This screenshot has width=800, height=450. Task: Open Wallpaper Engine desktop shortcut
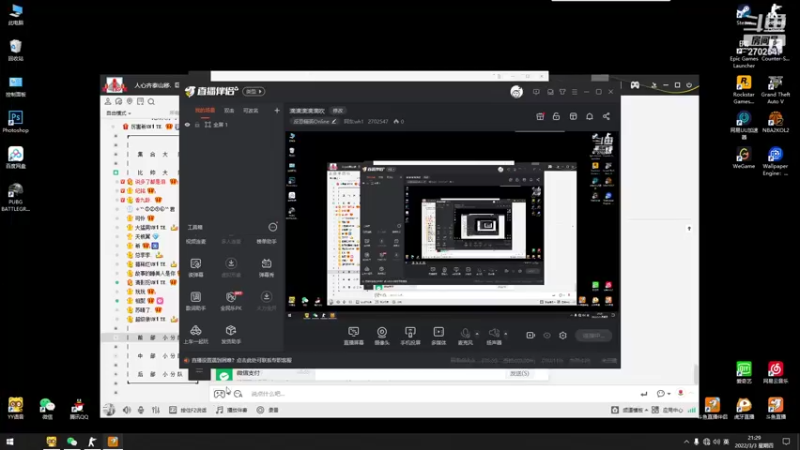click(x=776, y=161)
